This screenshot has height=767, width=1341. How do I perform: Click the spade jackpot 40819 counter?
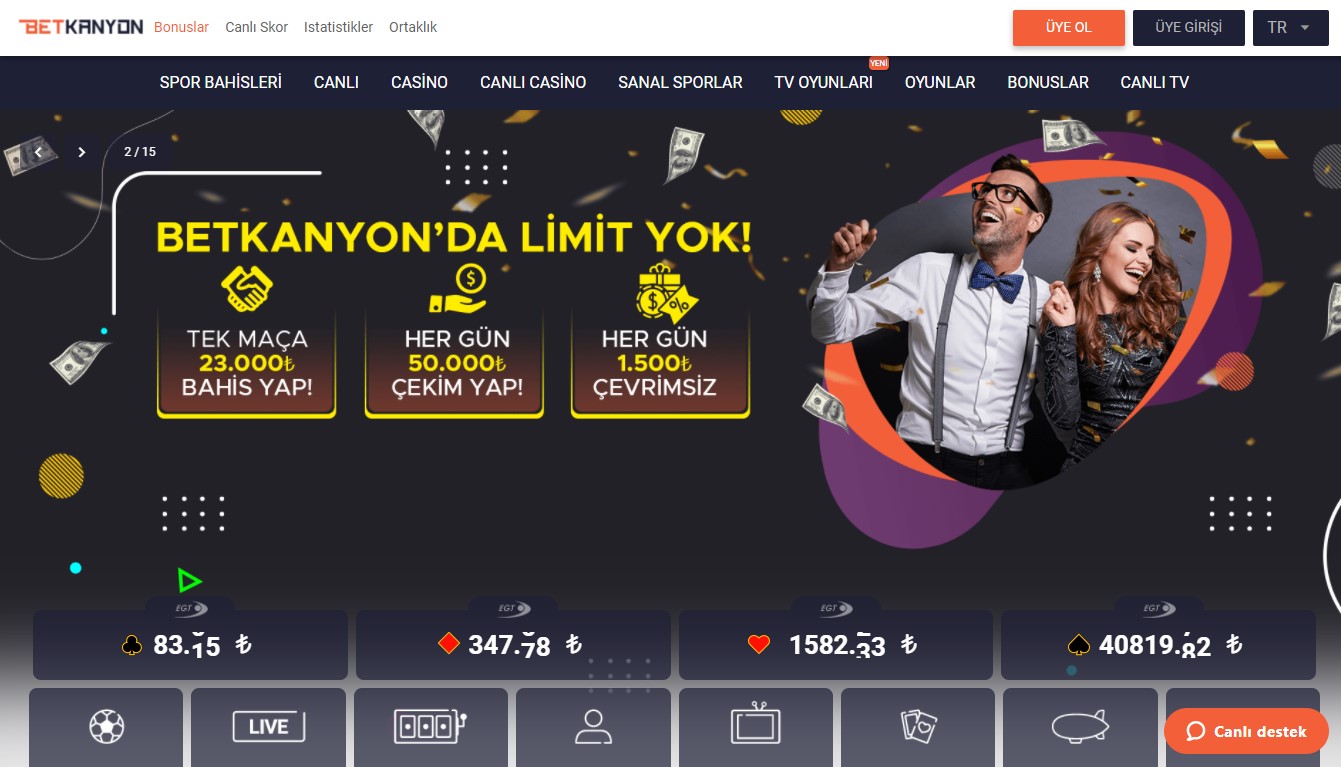1158,645
